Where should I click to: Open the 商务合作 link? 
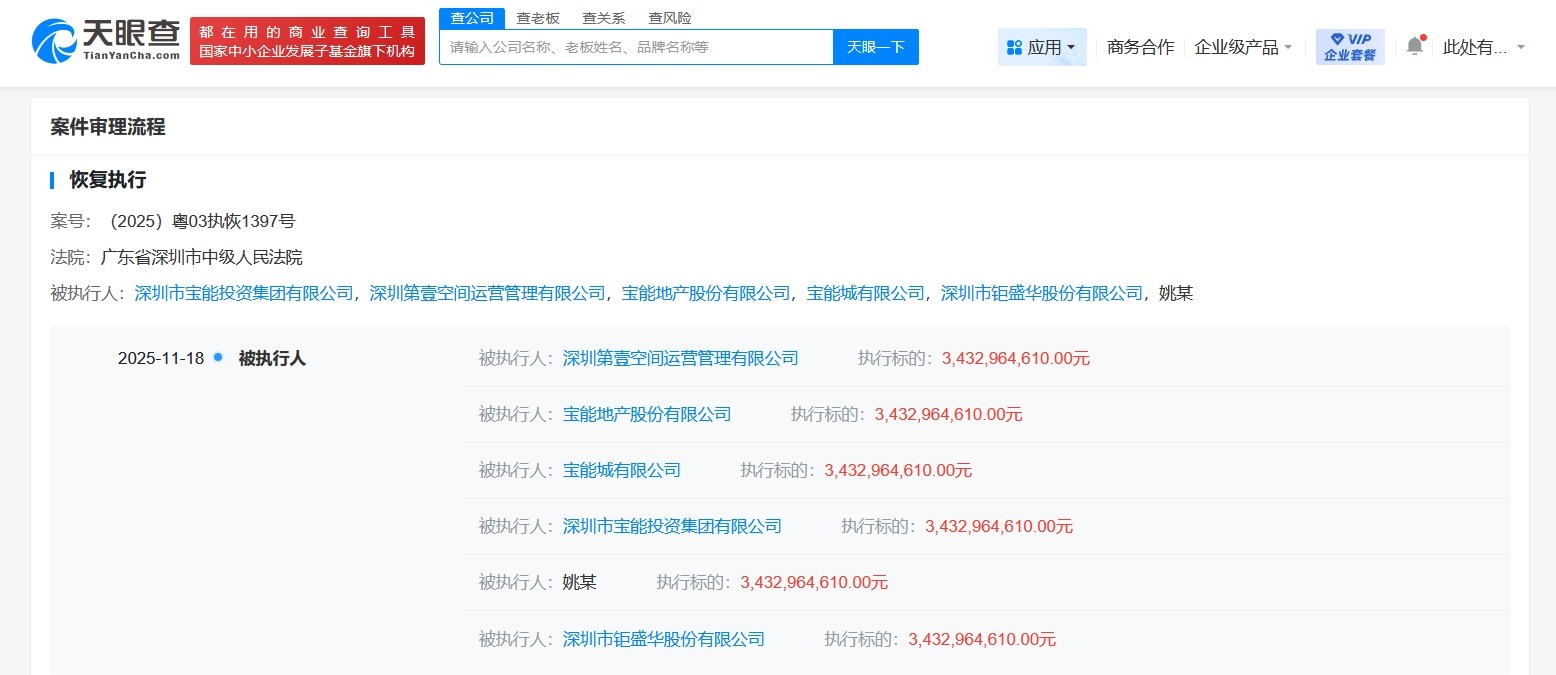point(1139,46)
